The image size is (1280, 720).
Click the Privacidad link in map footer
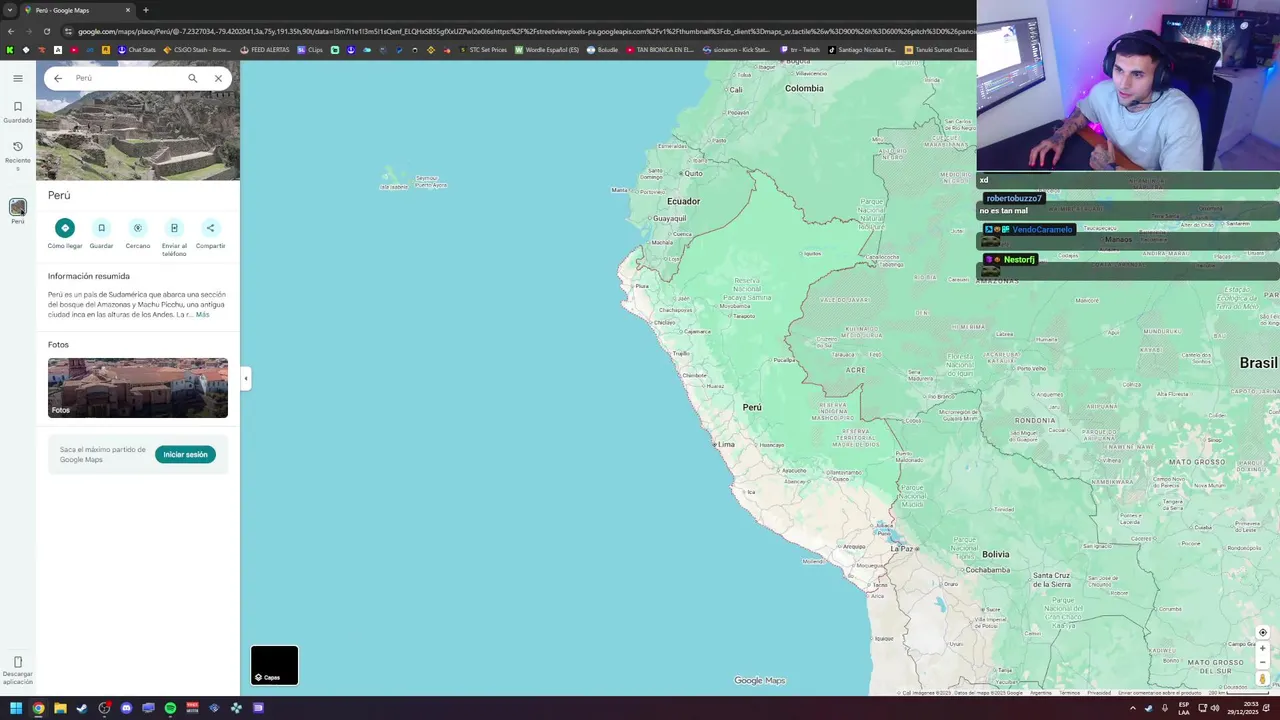pos(1099,692)
